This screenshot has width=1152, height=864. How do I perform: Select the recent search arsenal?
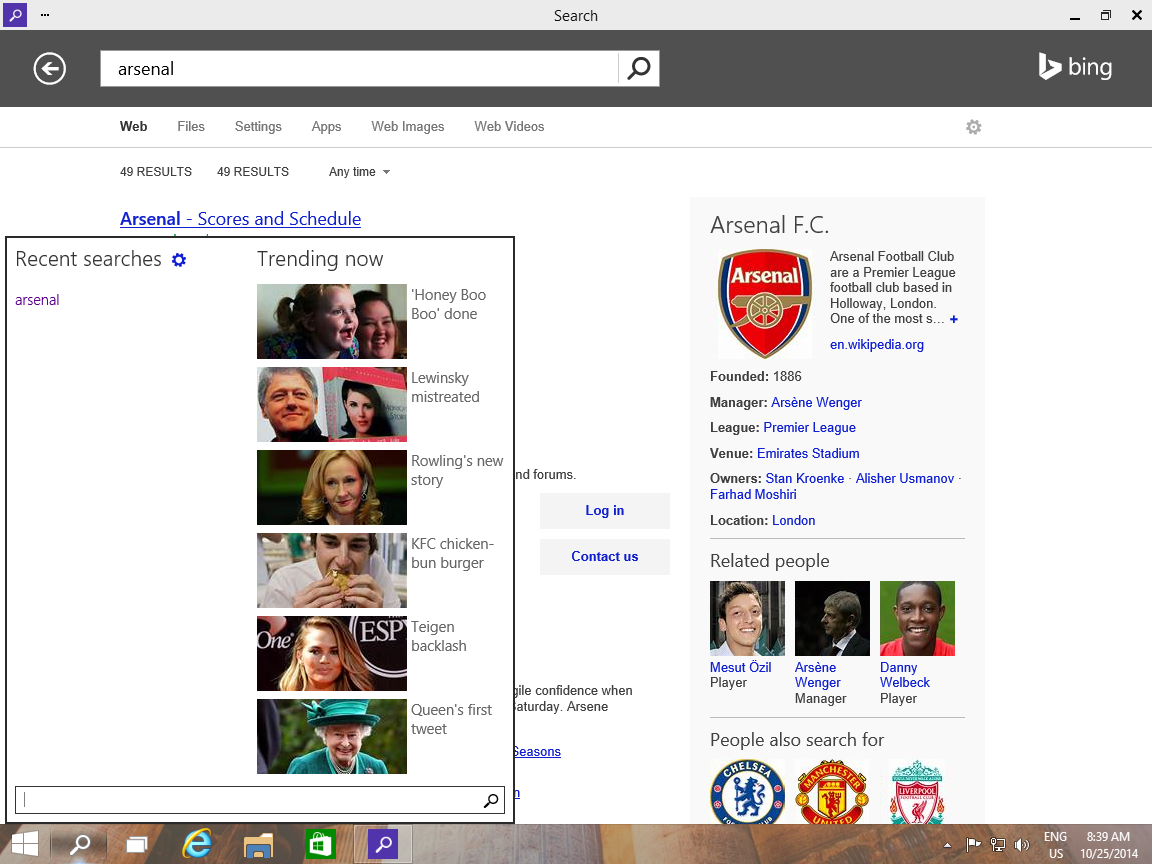tap(37, 300)
